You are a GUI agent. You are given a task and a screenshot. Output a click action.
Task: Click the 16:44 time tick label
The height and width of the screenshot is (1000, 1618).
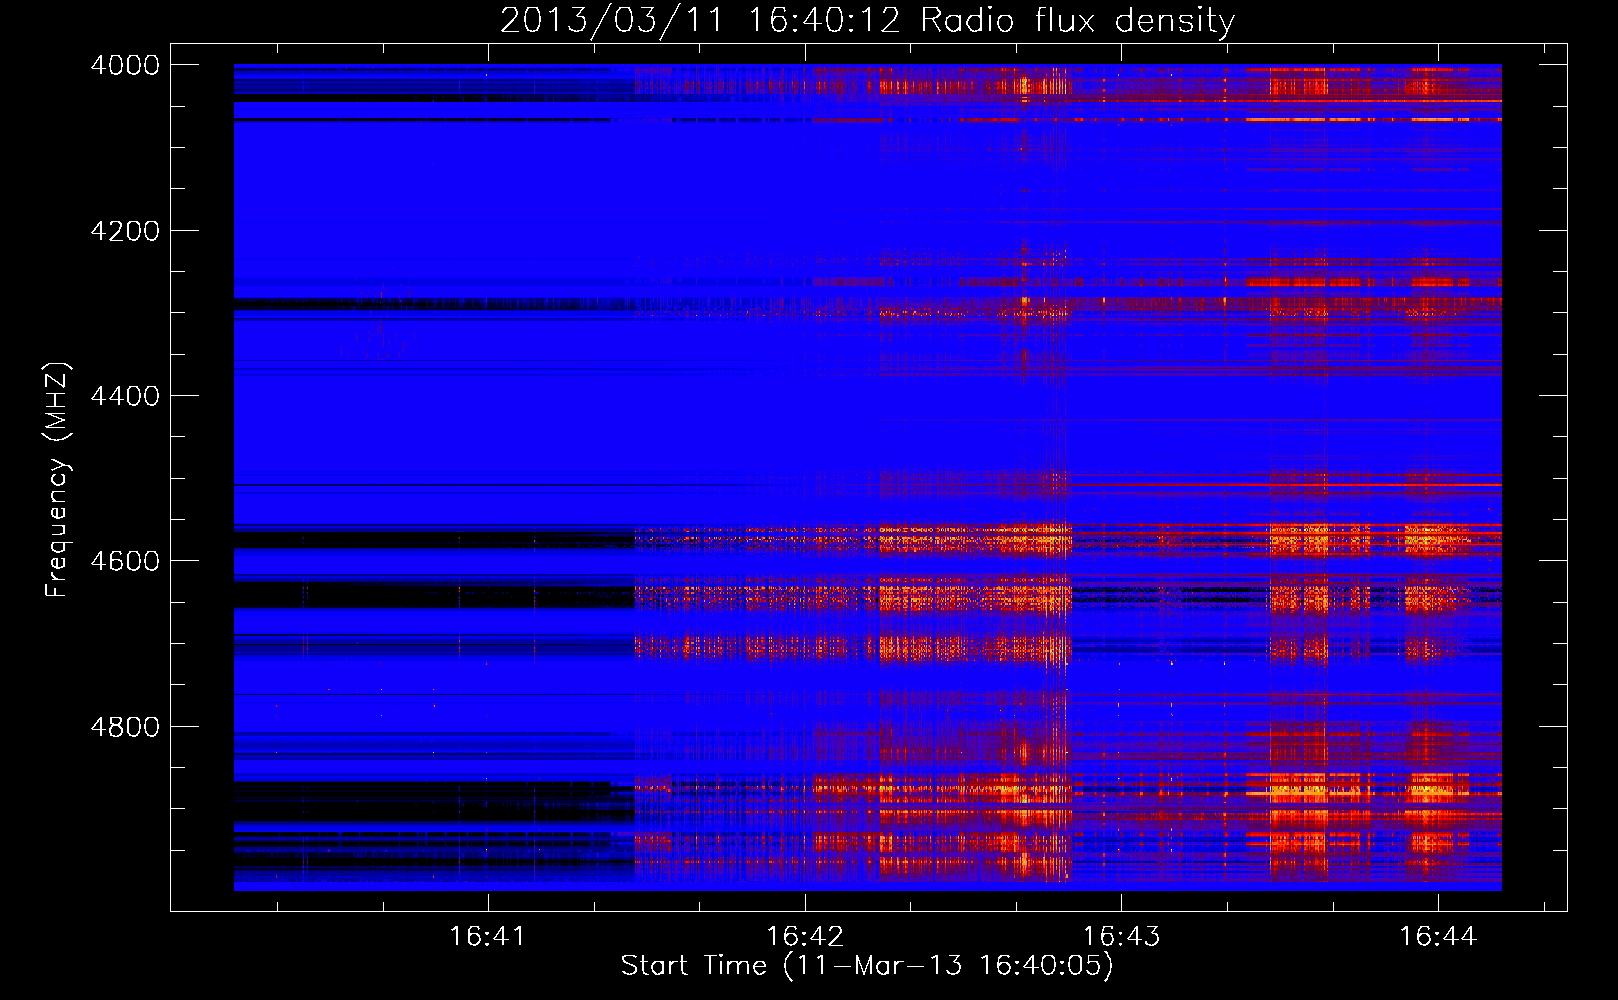point(1438,936)
